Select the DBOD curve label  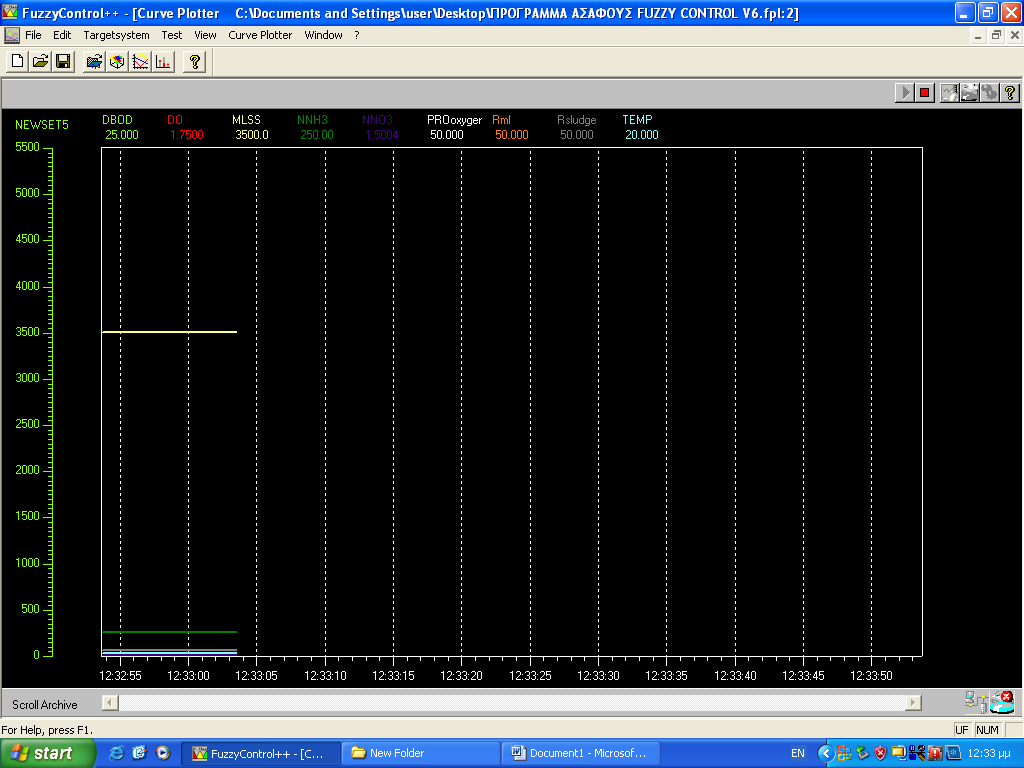pyautogui.click(x=118, y=120)
